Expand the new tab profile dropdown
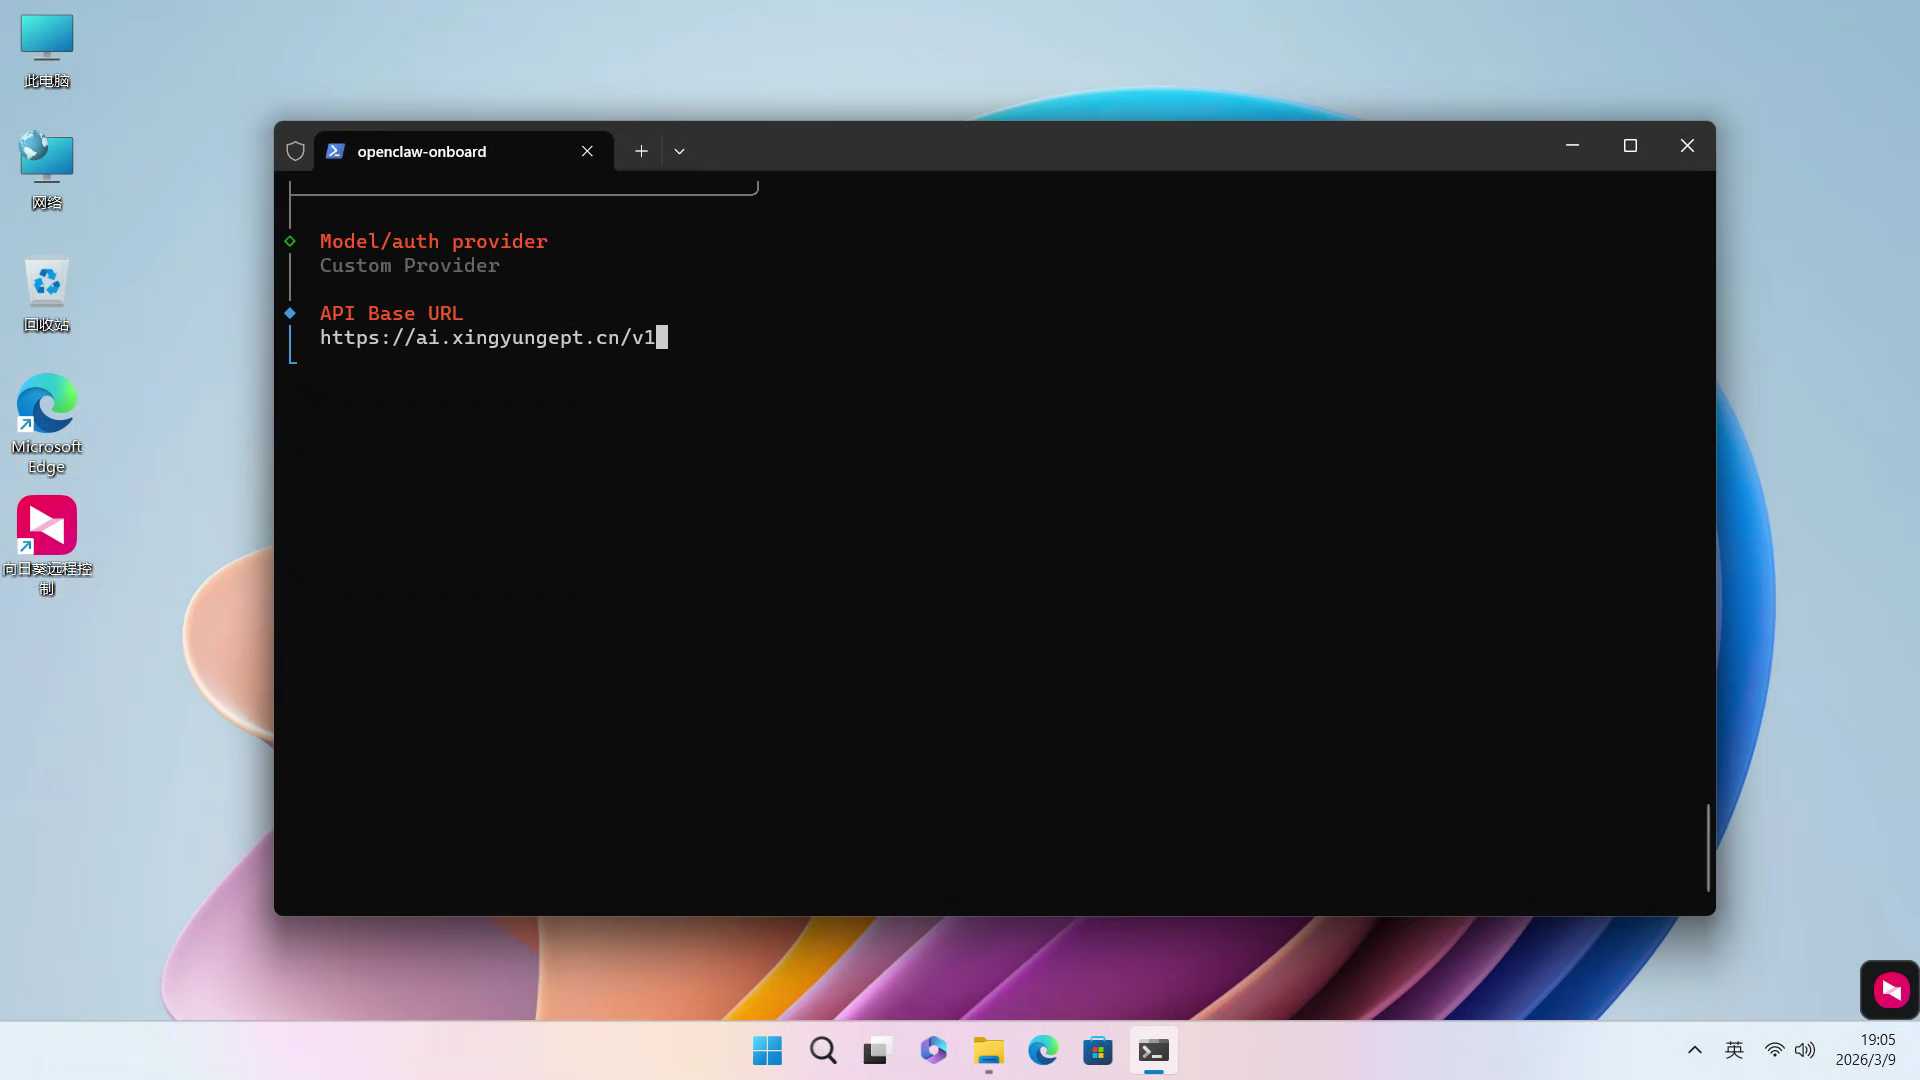 click(679, 151)
